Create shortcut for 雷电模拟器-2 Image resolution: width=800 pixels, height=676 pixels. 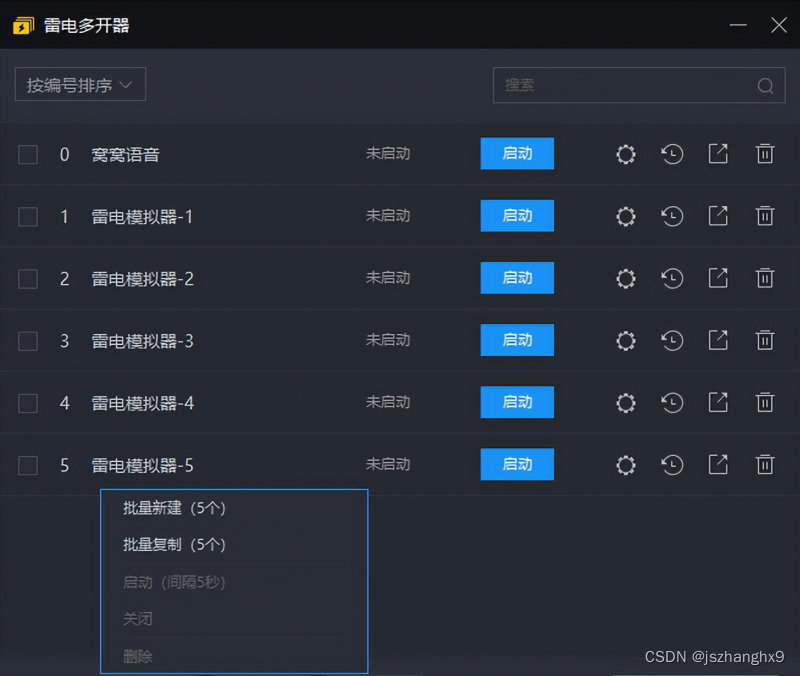click(718, 278)
